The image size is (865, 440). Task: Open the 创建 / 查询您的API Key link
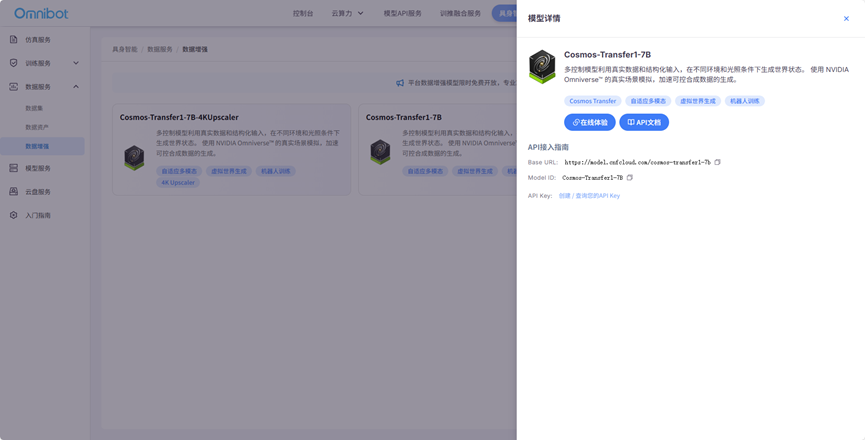point(589,196)
